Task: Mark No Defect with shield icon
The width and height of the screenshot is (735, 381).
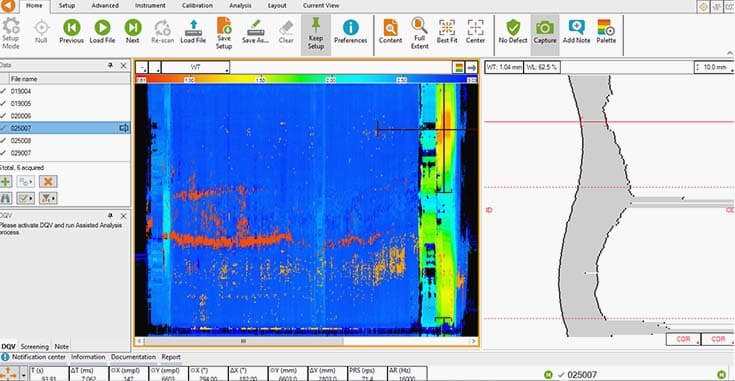Action: tap(513, 28)
